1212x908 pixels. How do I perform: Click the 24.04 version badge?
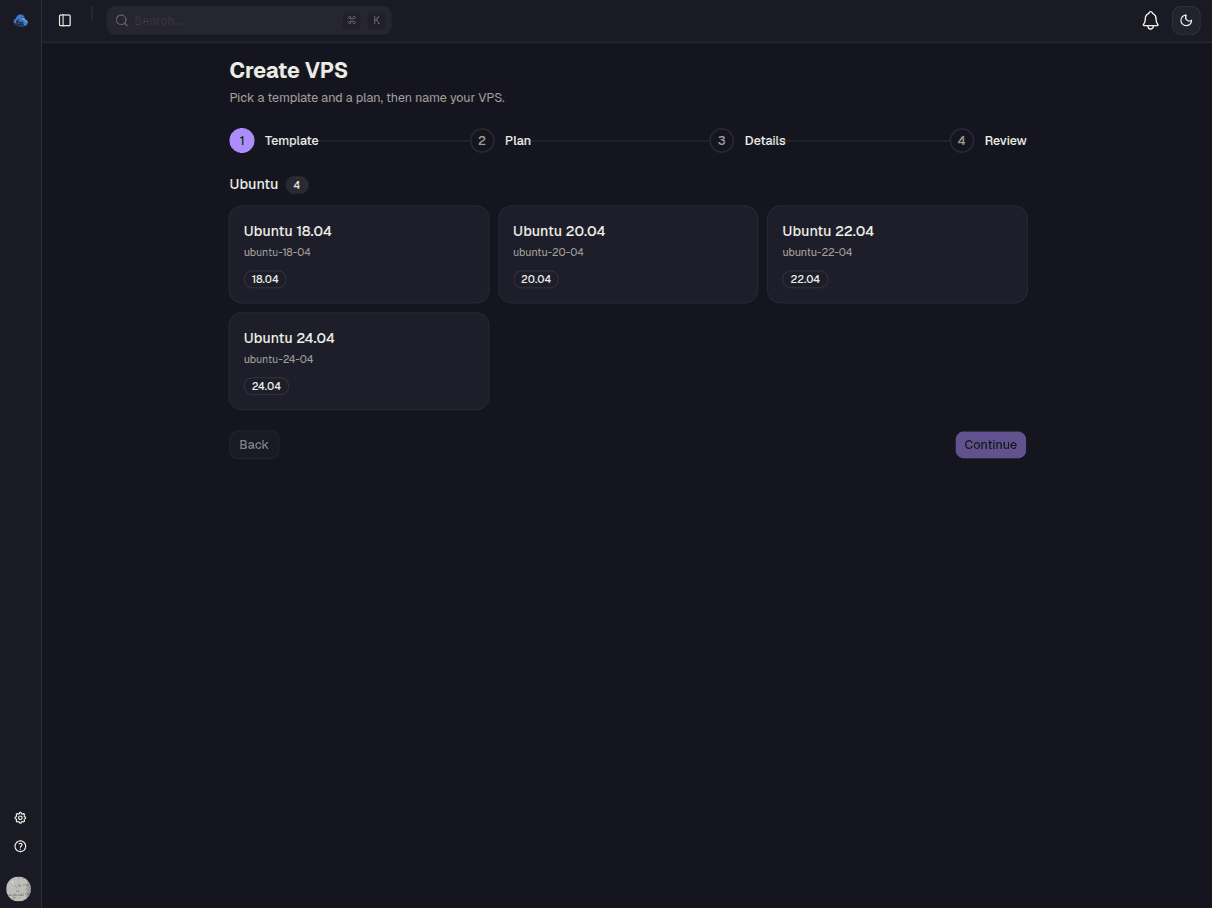coord(266,386)
